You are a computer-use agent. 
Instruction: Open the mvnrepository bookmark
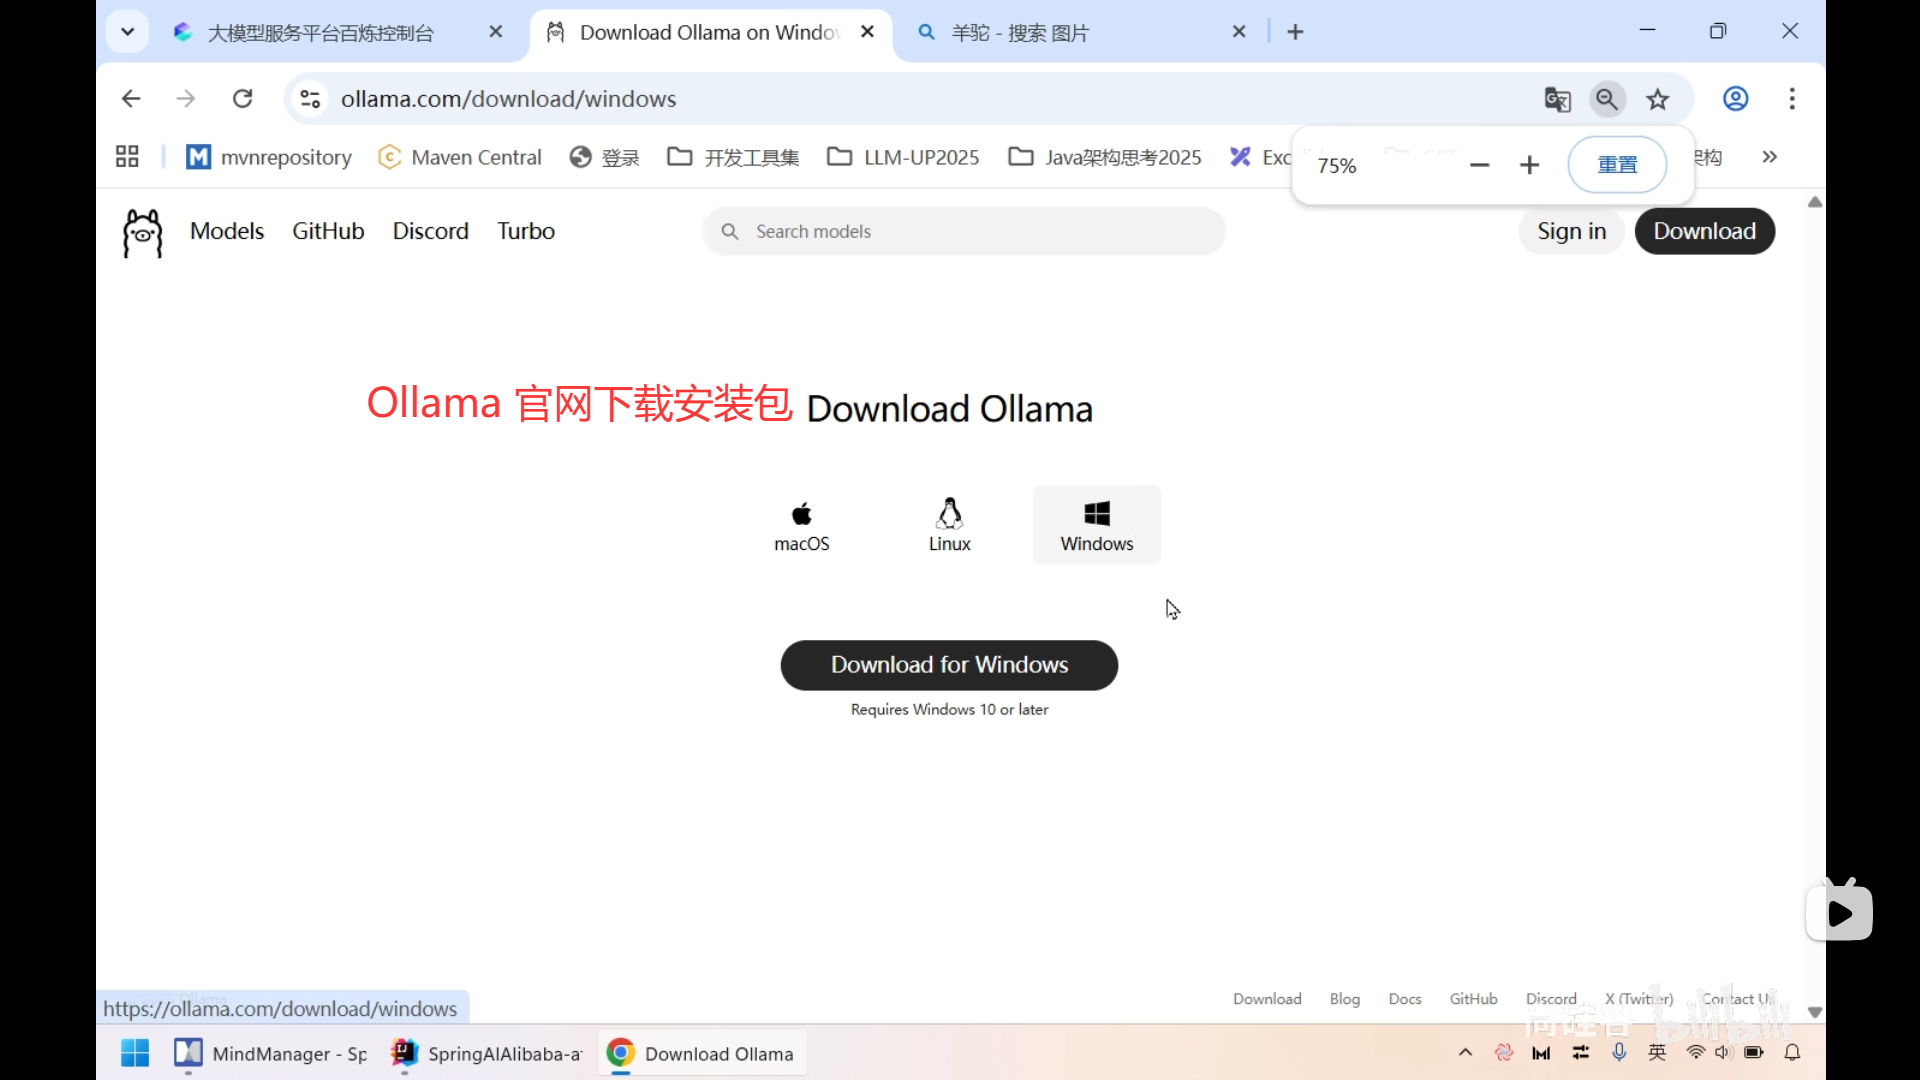tap(268, 157)
